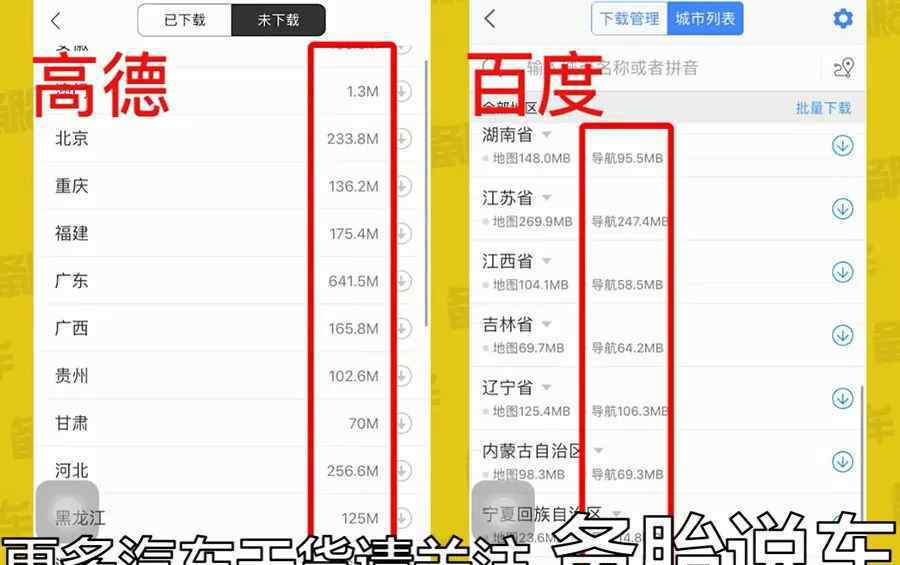Expand the 辽宁省 city list
Viewport: 900px width, 565px height.
pyautogui.click(x=546, y=388)
